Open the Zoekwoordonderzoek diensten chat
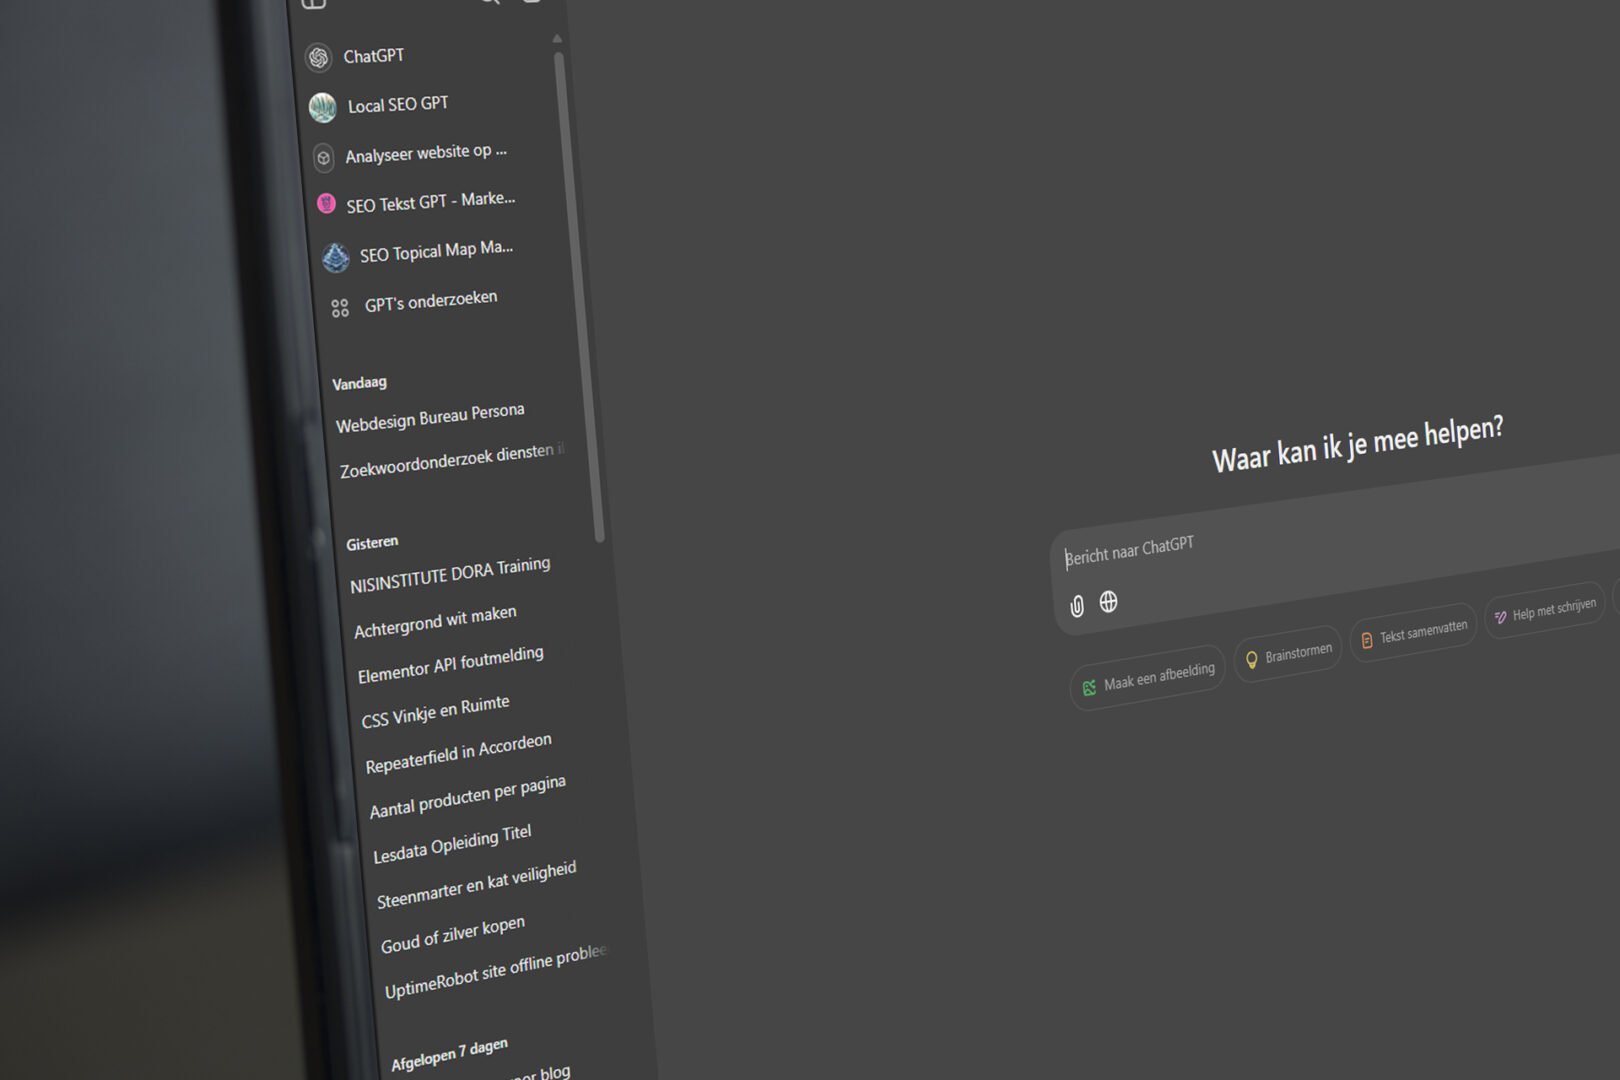Image resolution: width=1620 pixels, height=1080 pixels. click(451, 461)
